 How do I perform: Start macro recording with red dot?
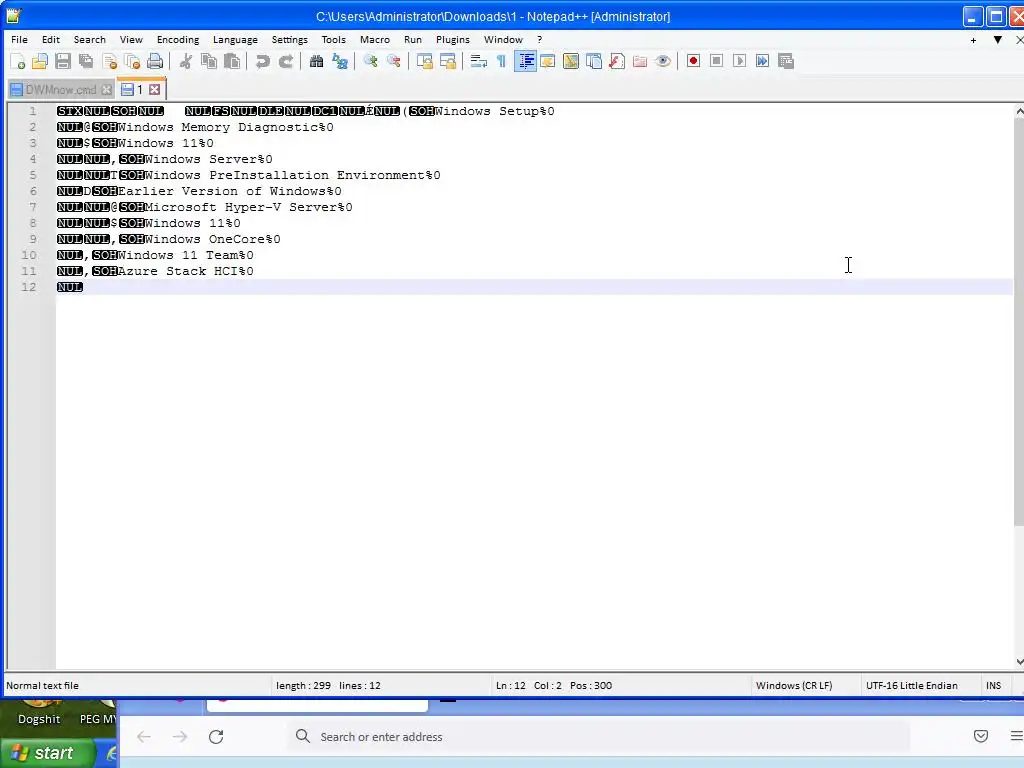(x=694, y=61)
